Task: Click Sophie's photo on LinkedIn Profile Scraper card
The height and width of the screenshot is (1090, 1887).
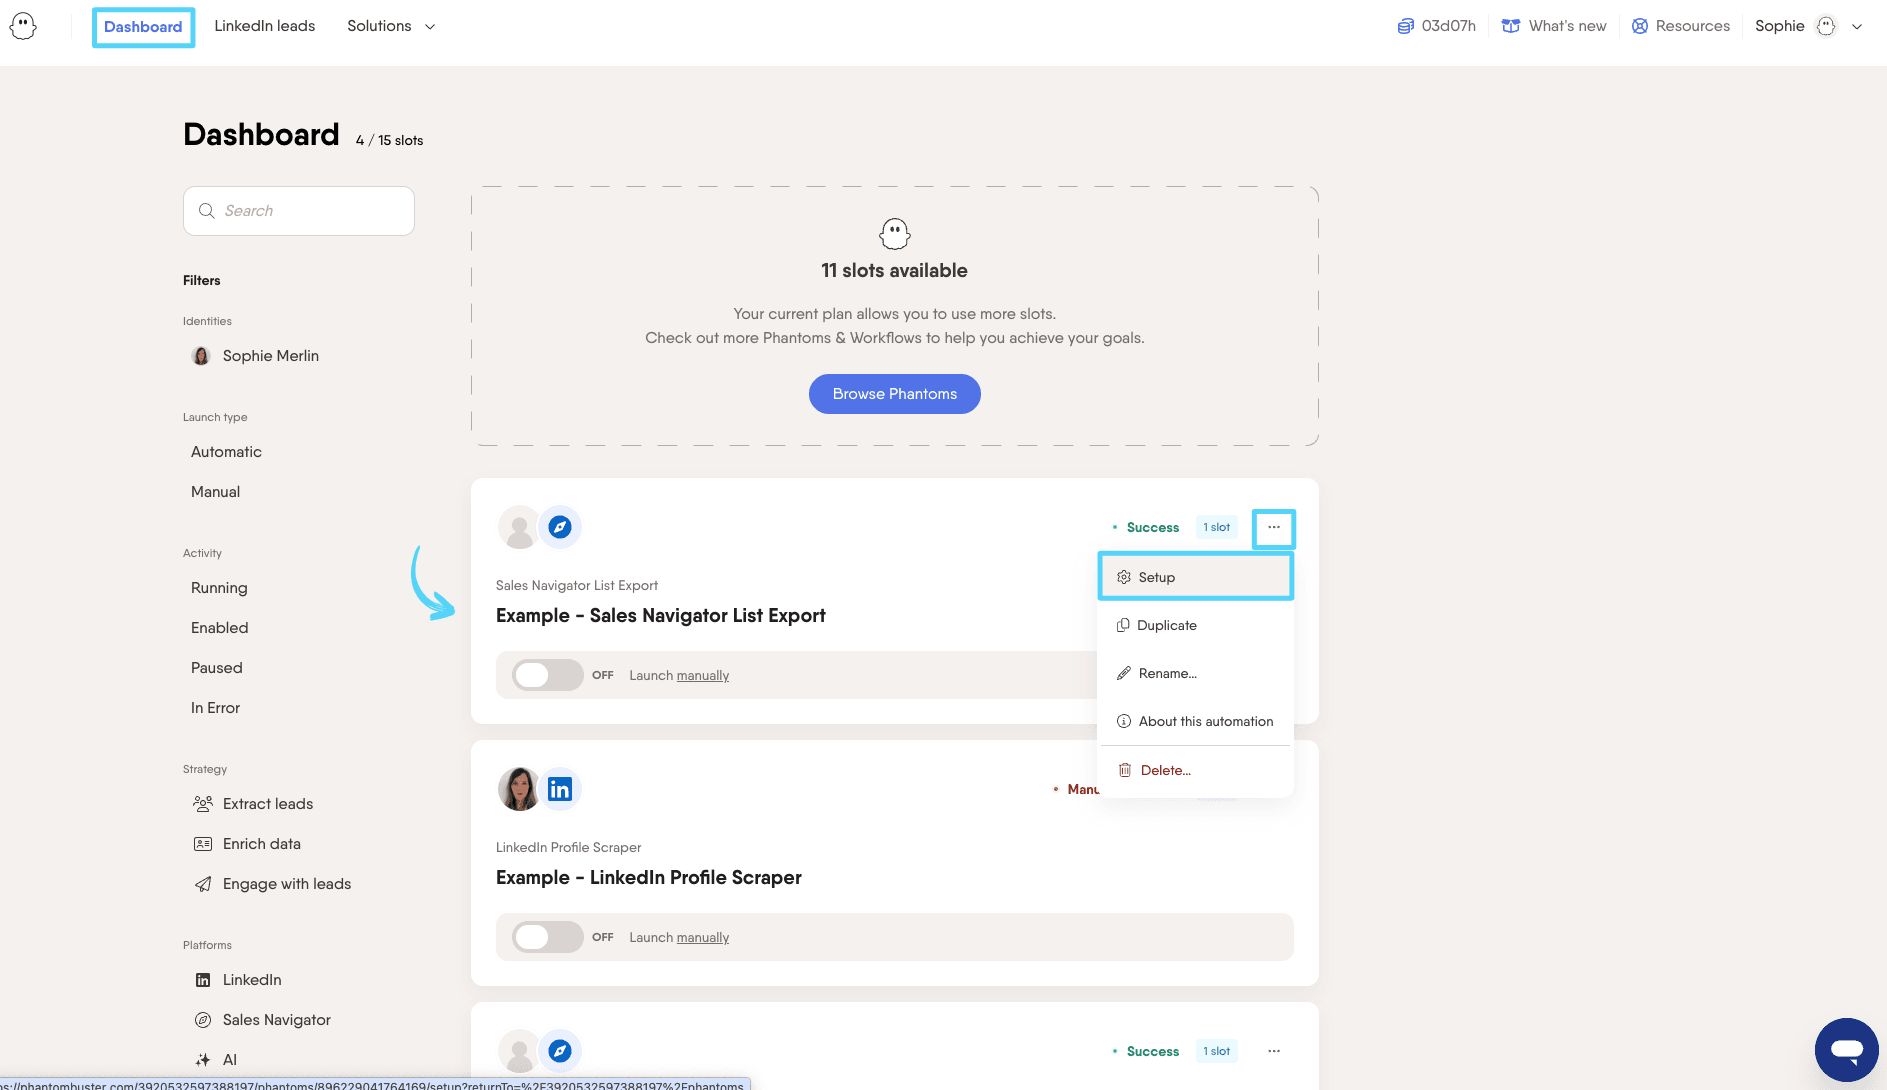Action: pyautogui.click(x=519, y=789)
